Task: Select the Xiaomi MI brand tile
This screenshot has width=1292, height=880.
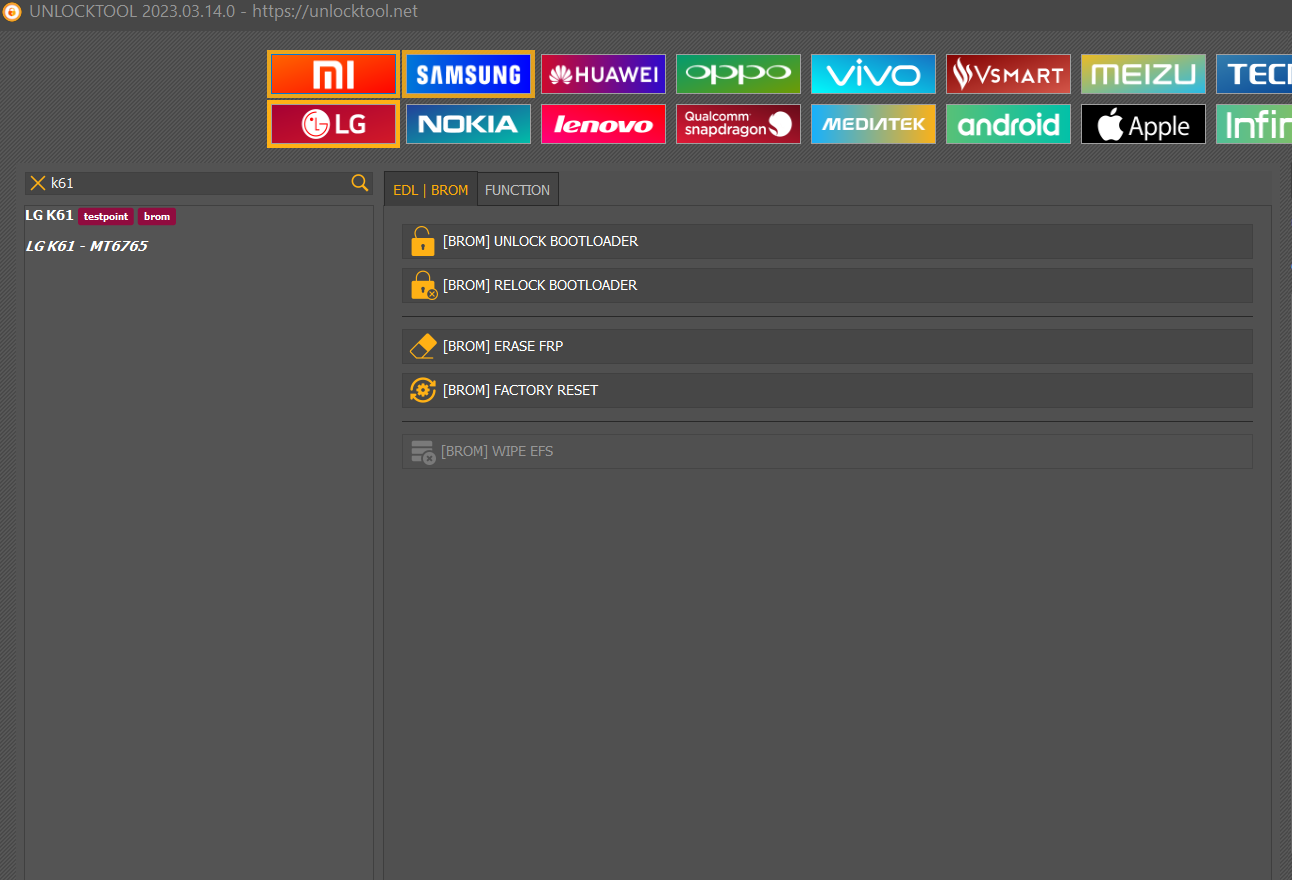Action: point(333,74)
